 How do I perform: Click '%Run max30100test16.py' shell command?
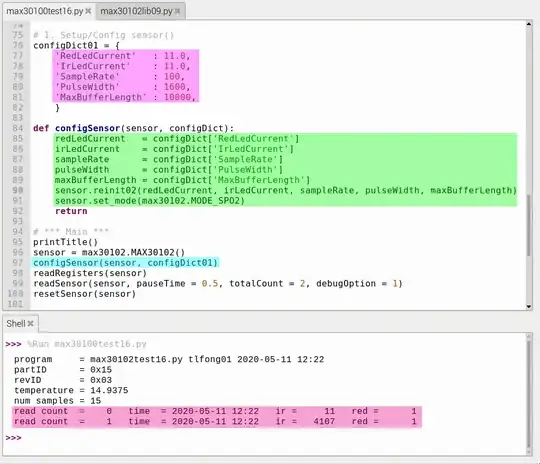pos(87,344)
